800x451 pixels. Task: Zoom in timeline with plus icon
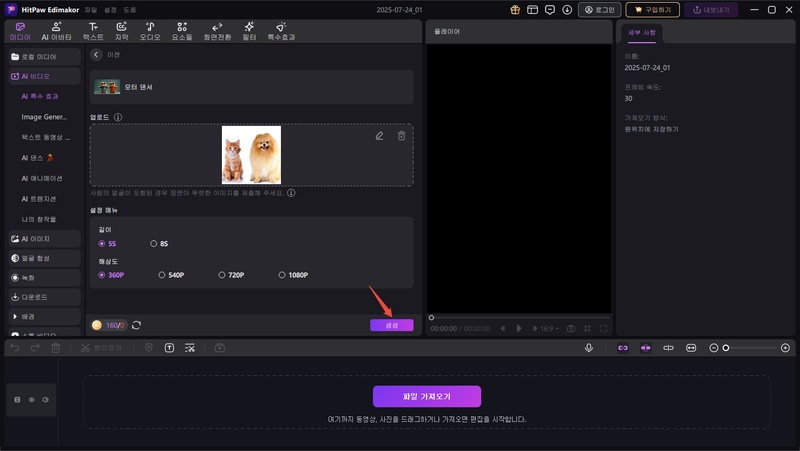point(785,348)
